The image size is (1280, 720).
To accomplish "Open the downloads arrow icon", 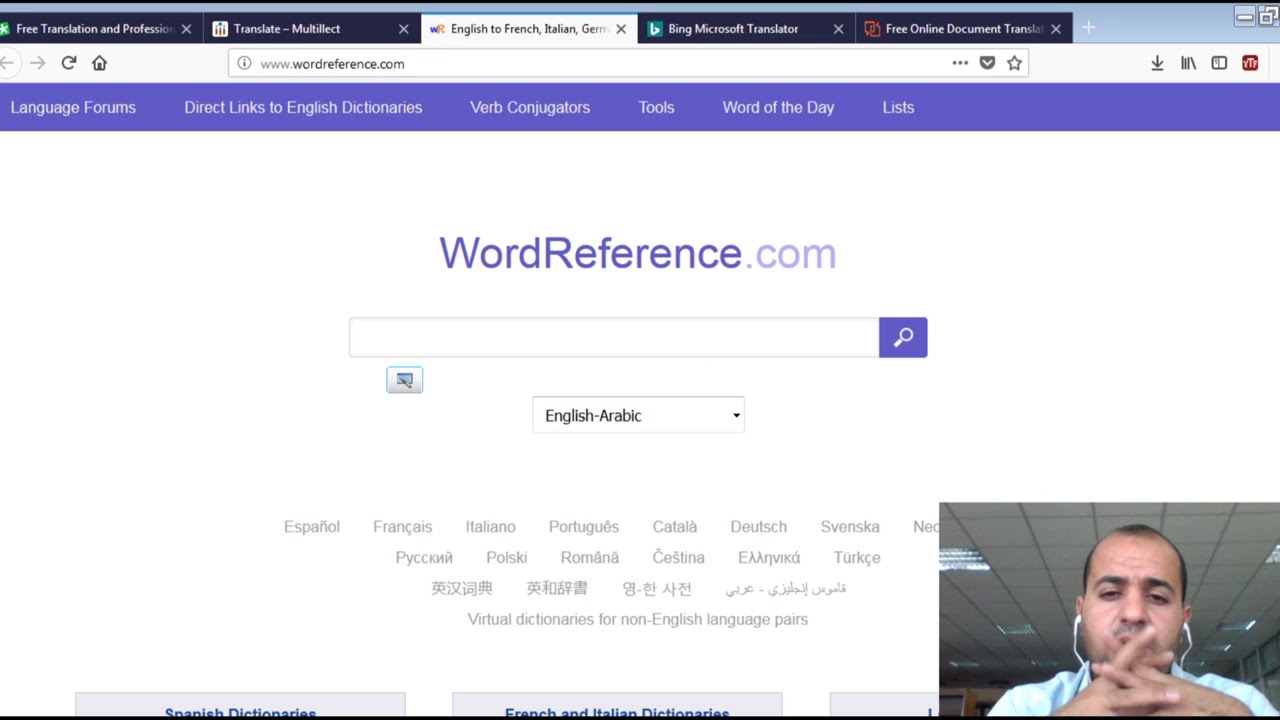I will pos(1157,63).
